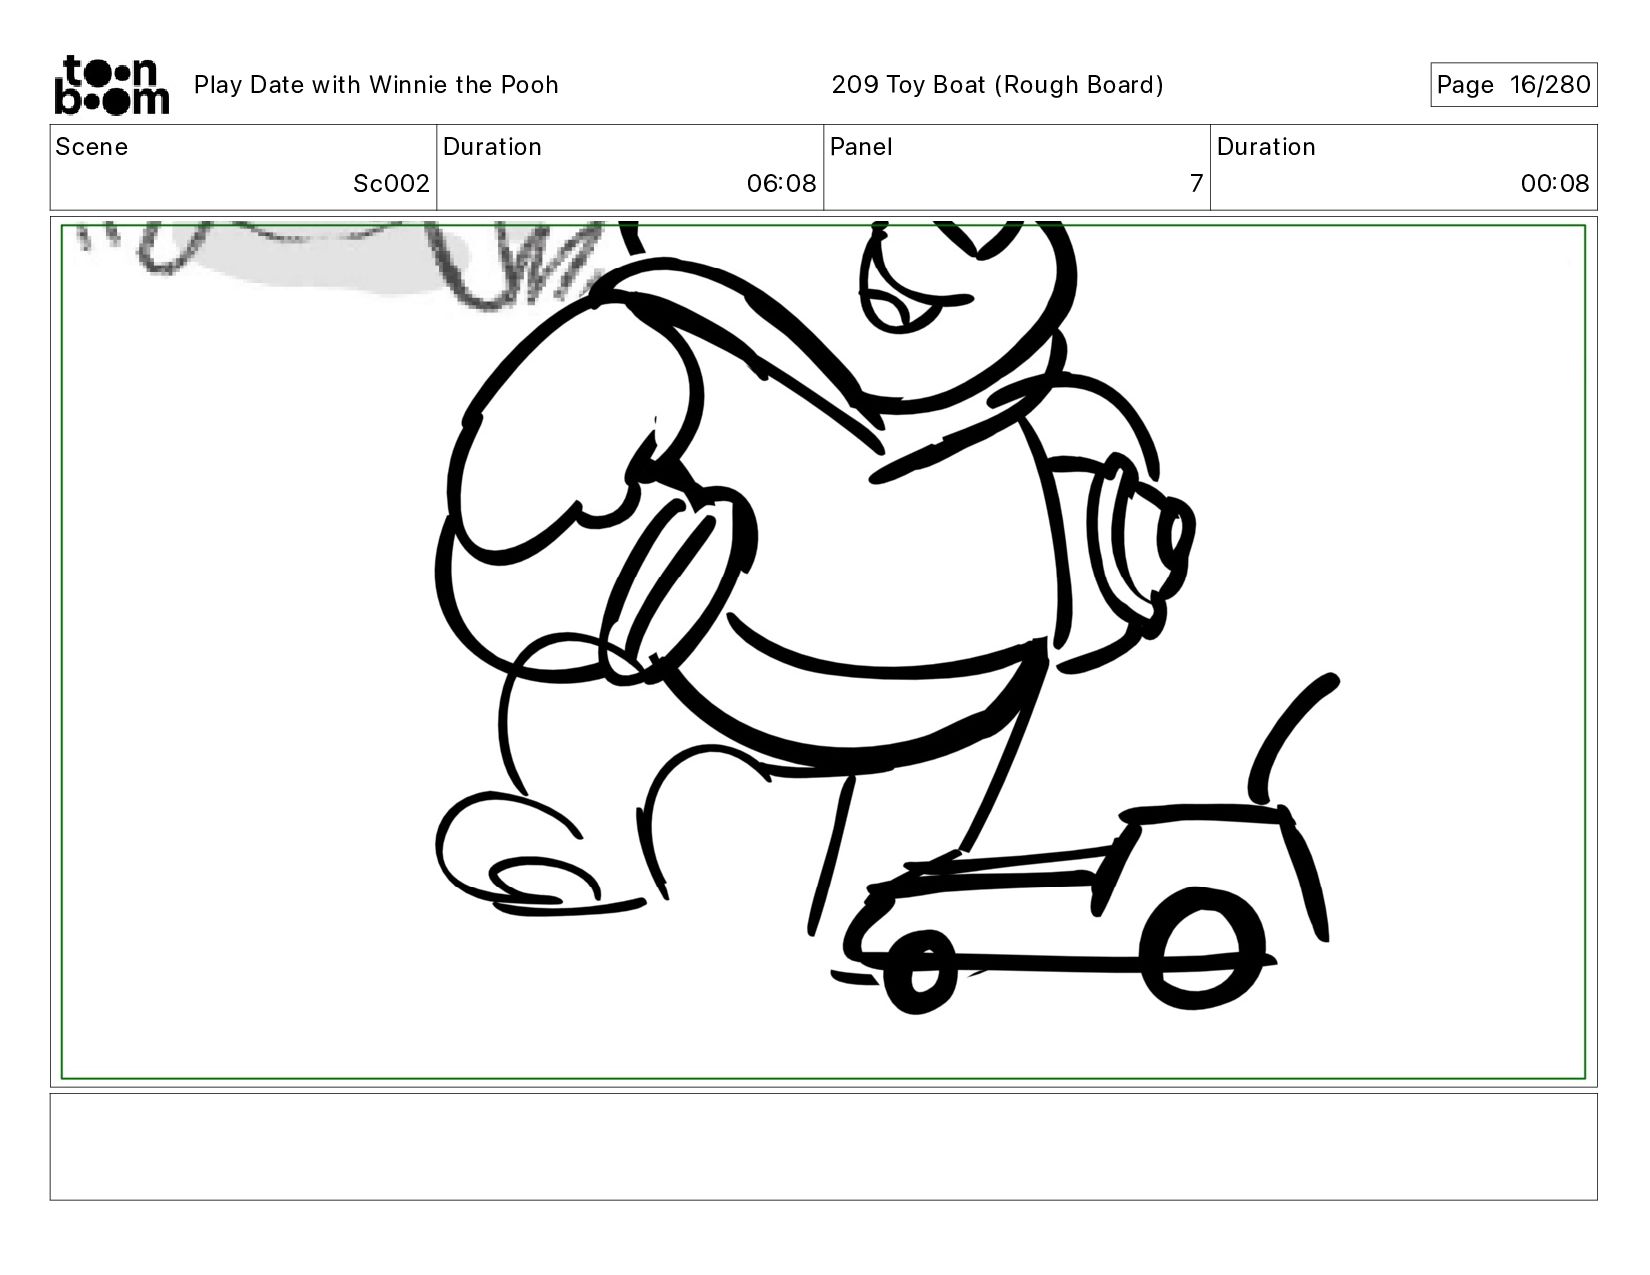Select the scene duration value "06:08"
Image resolution: width=1650 pixels, height=1275 pixels.
781,184
